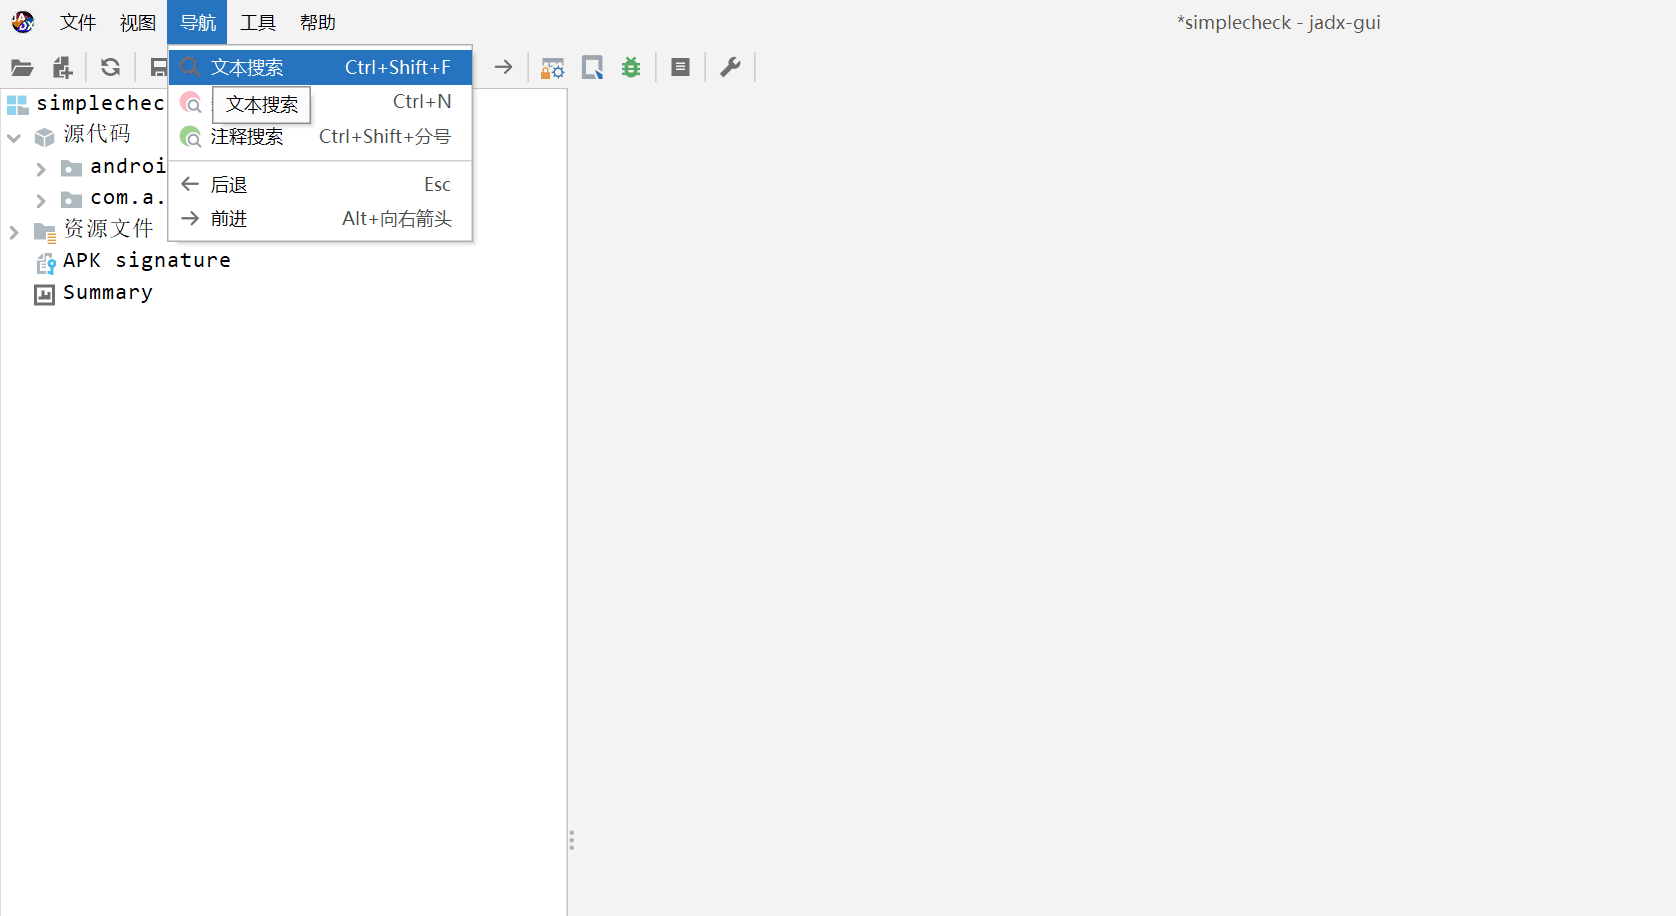
Task: Click the open file folder icon
Action: pos(22,68)
